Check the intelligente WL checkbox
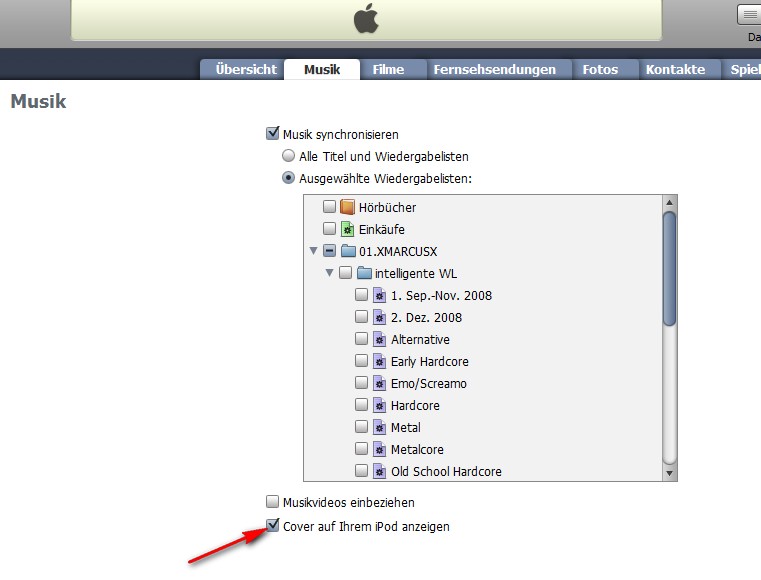Viewport: 761px width, 580px height. click(x=346, y=272)
